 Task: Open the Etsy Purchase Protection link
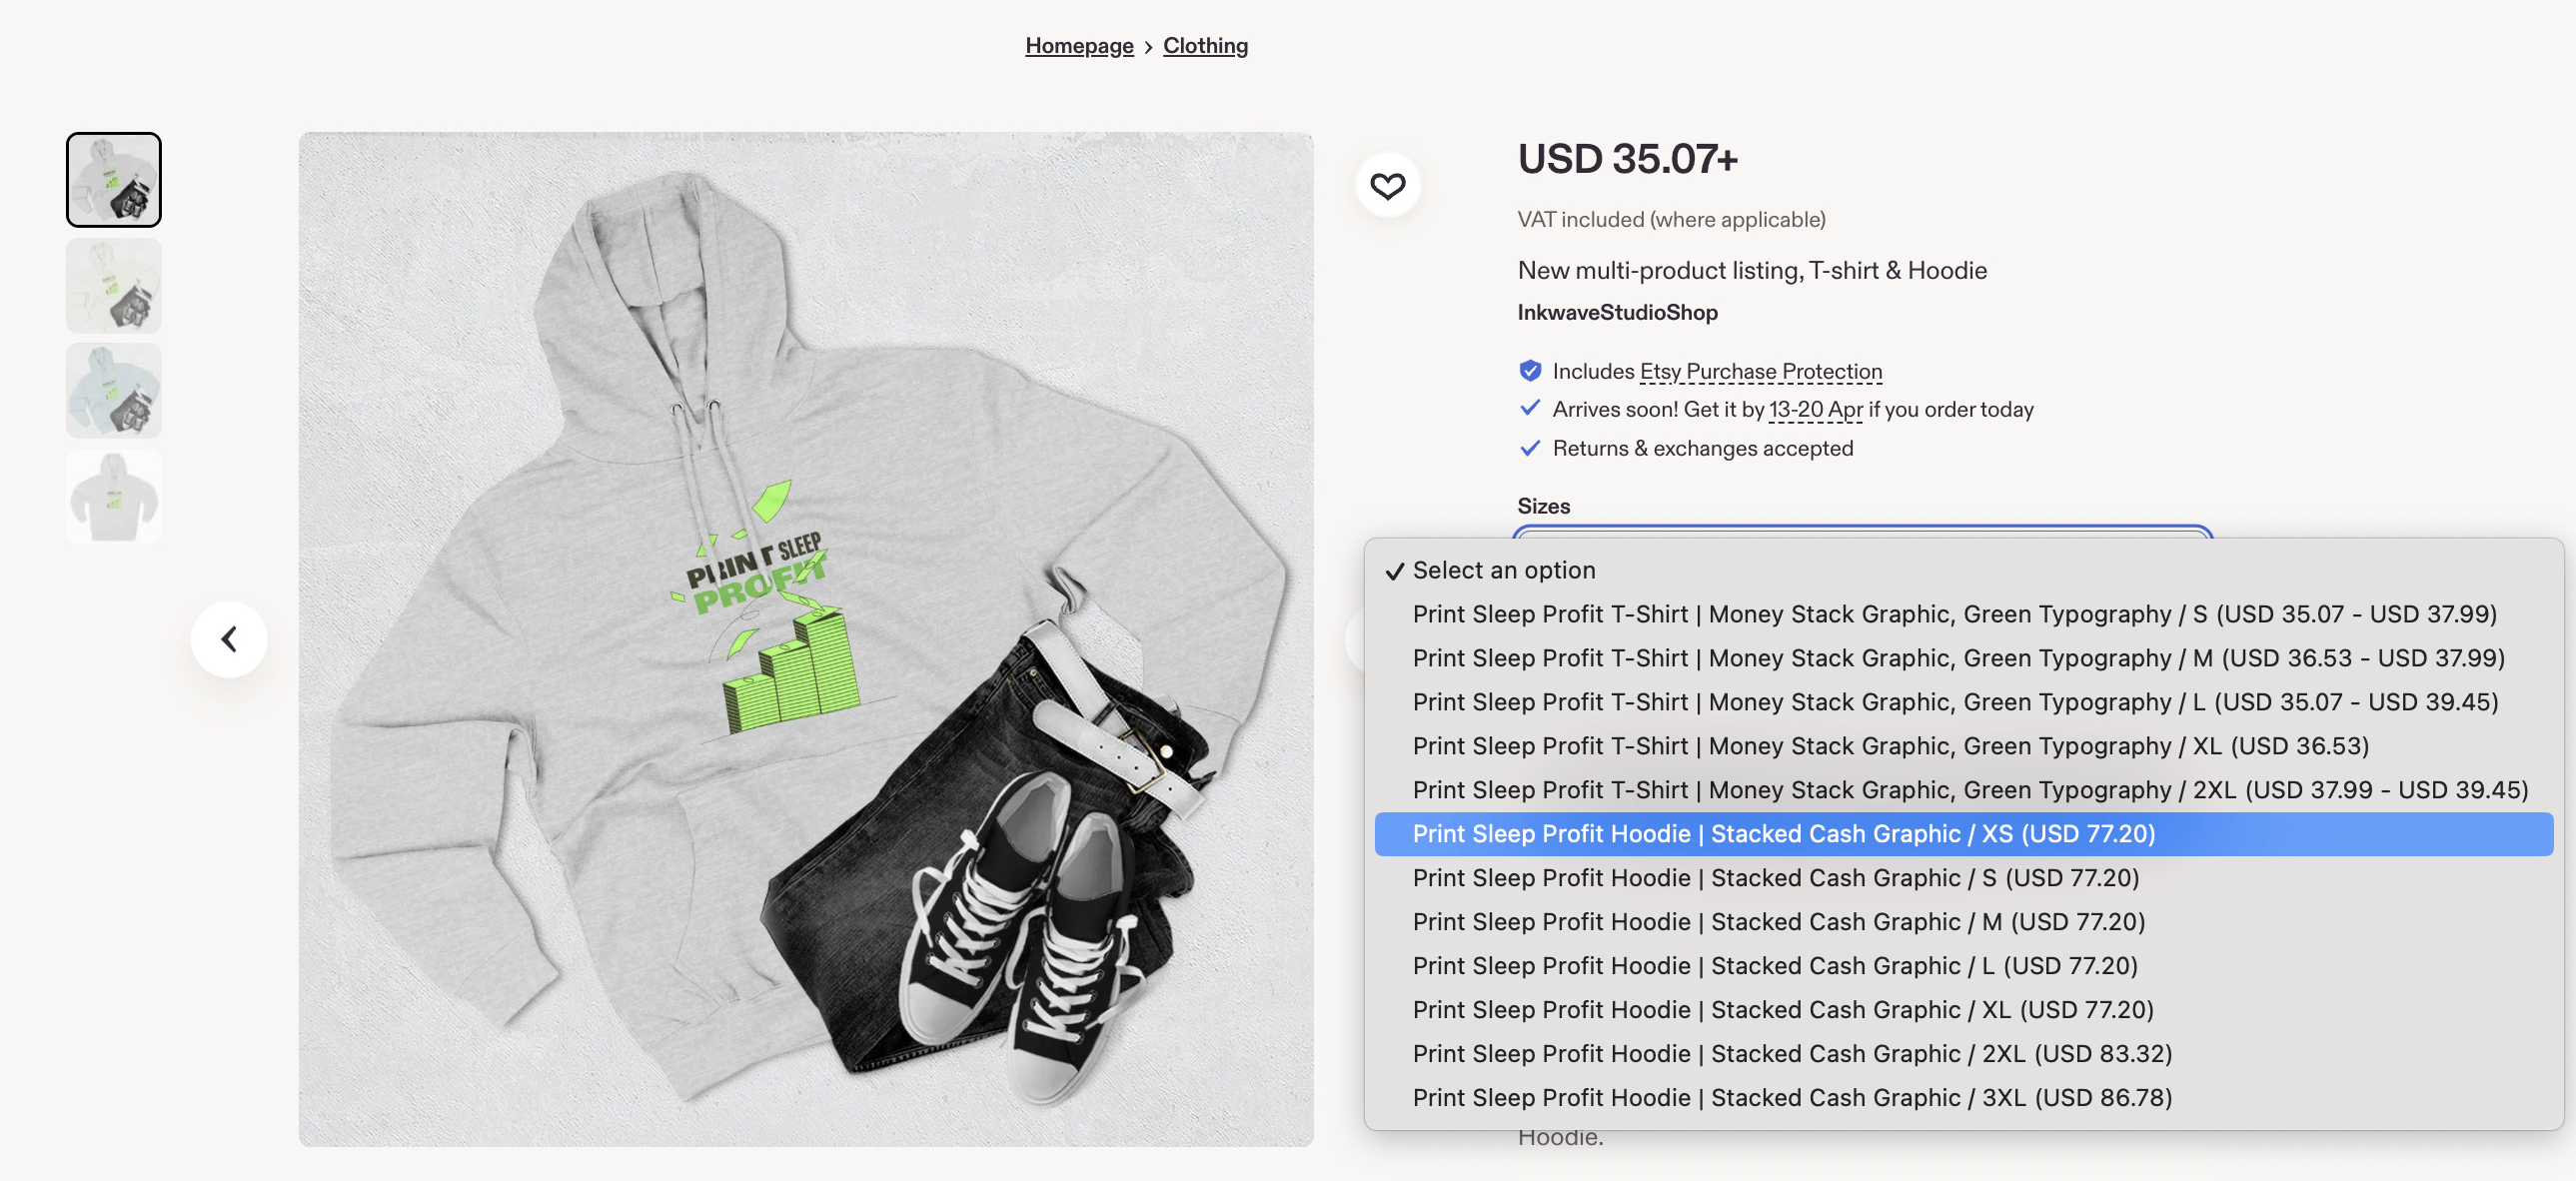coord(1759,370)
